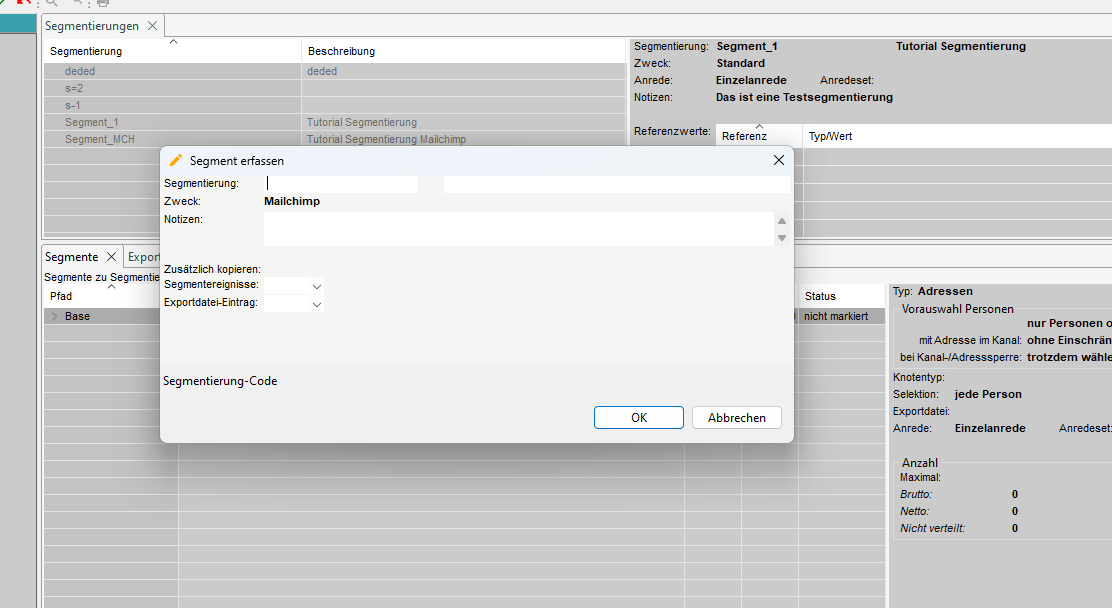Close the Segment erfassen dialog
This screenshot has width=1112, height=608.
779,160
